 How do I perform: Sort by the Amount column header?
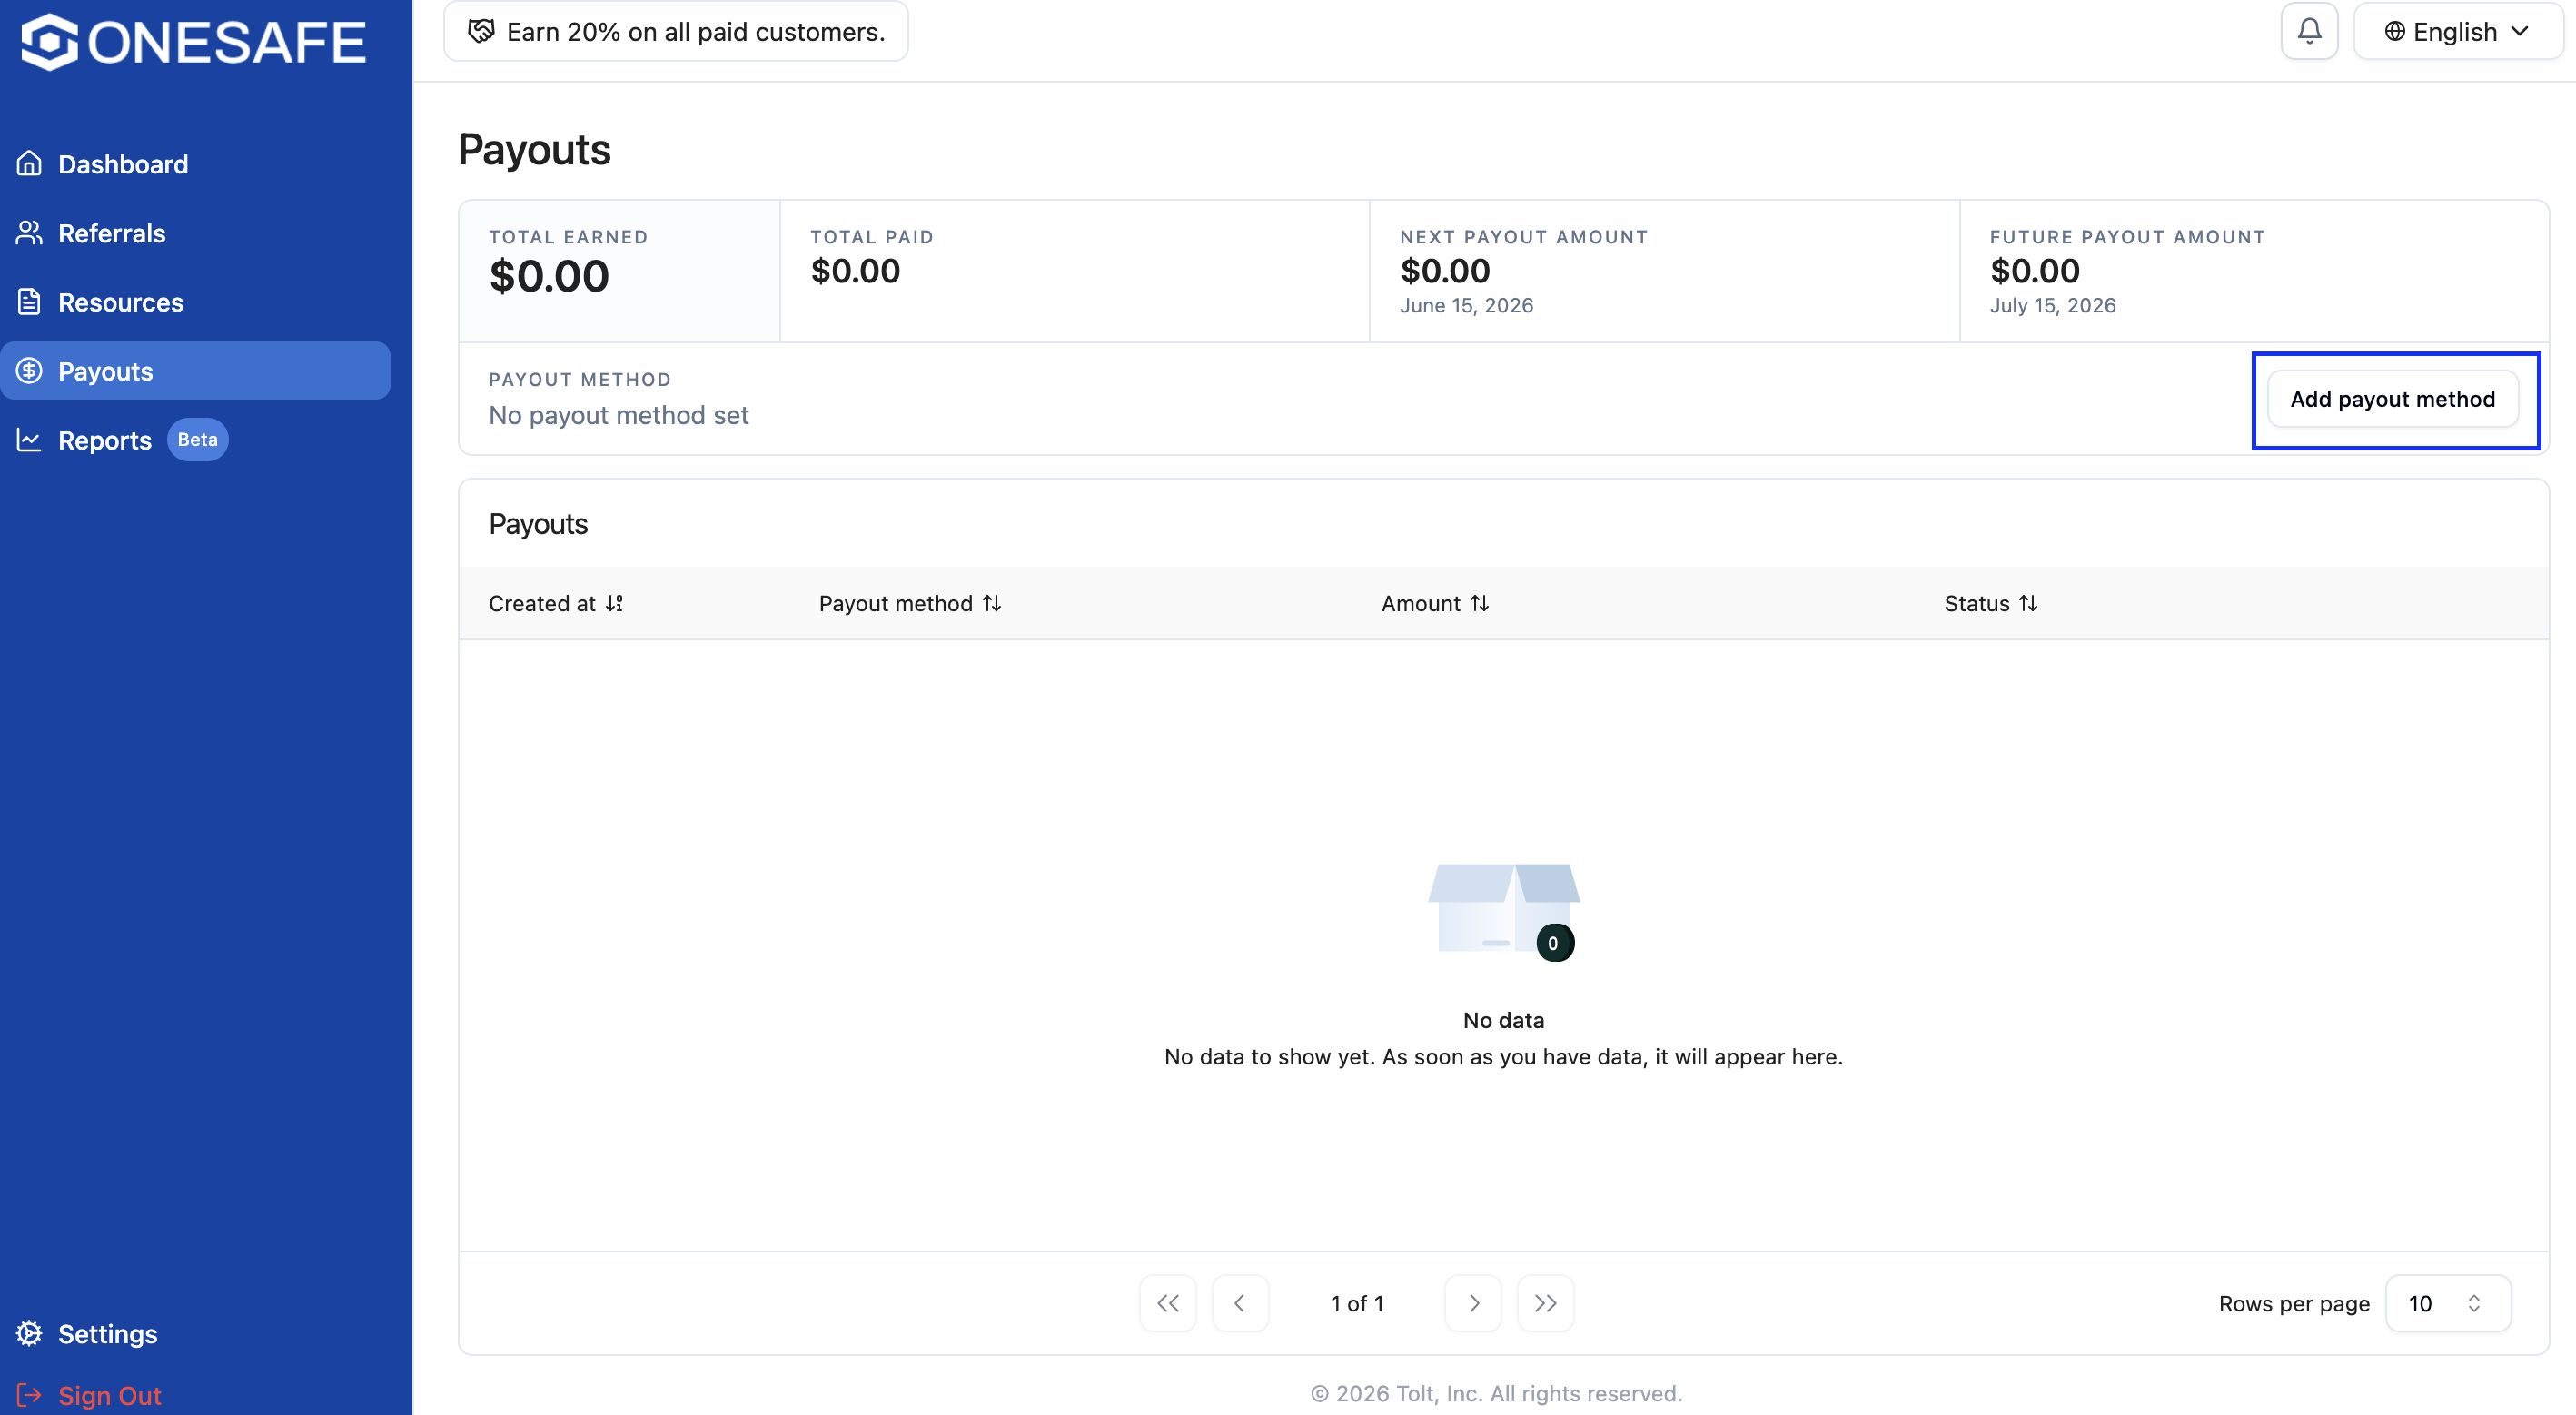click(1435, 603)
